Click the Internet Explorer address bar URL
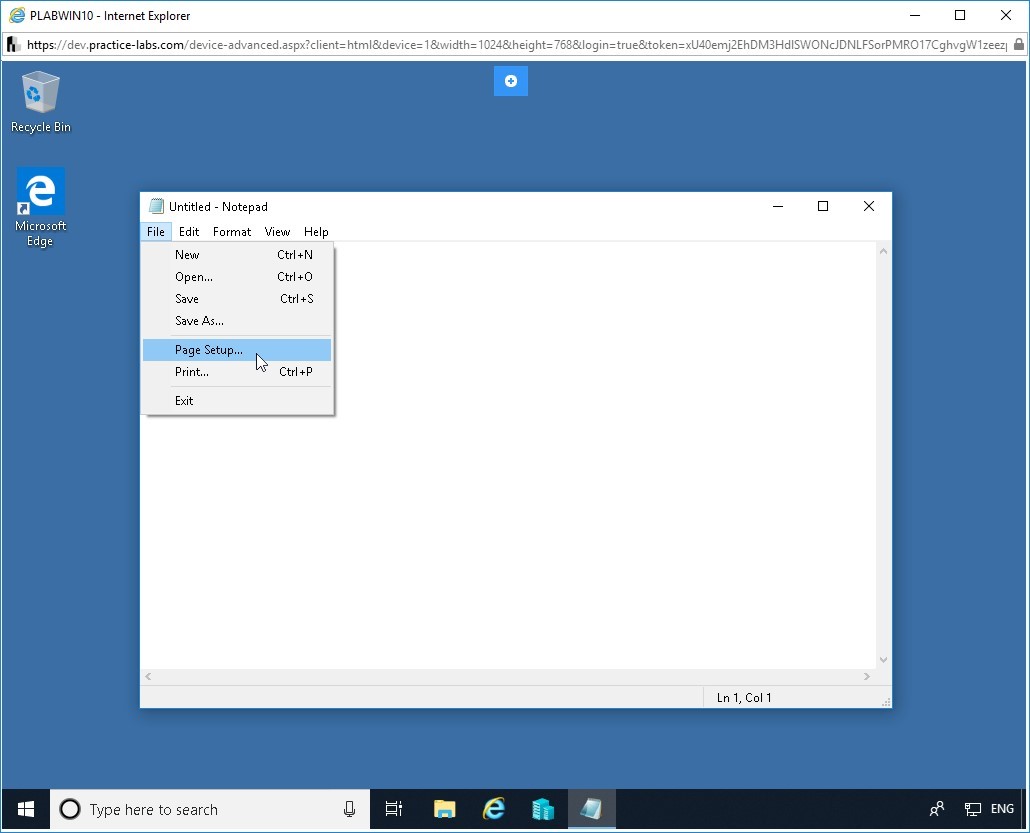 [517, 45]
